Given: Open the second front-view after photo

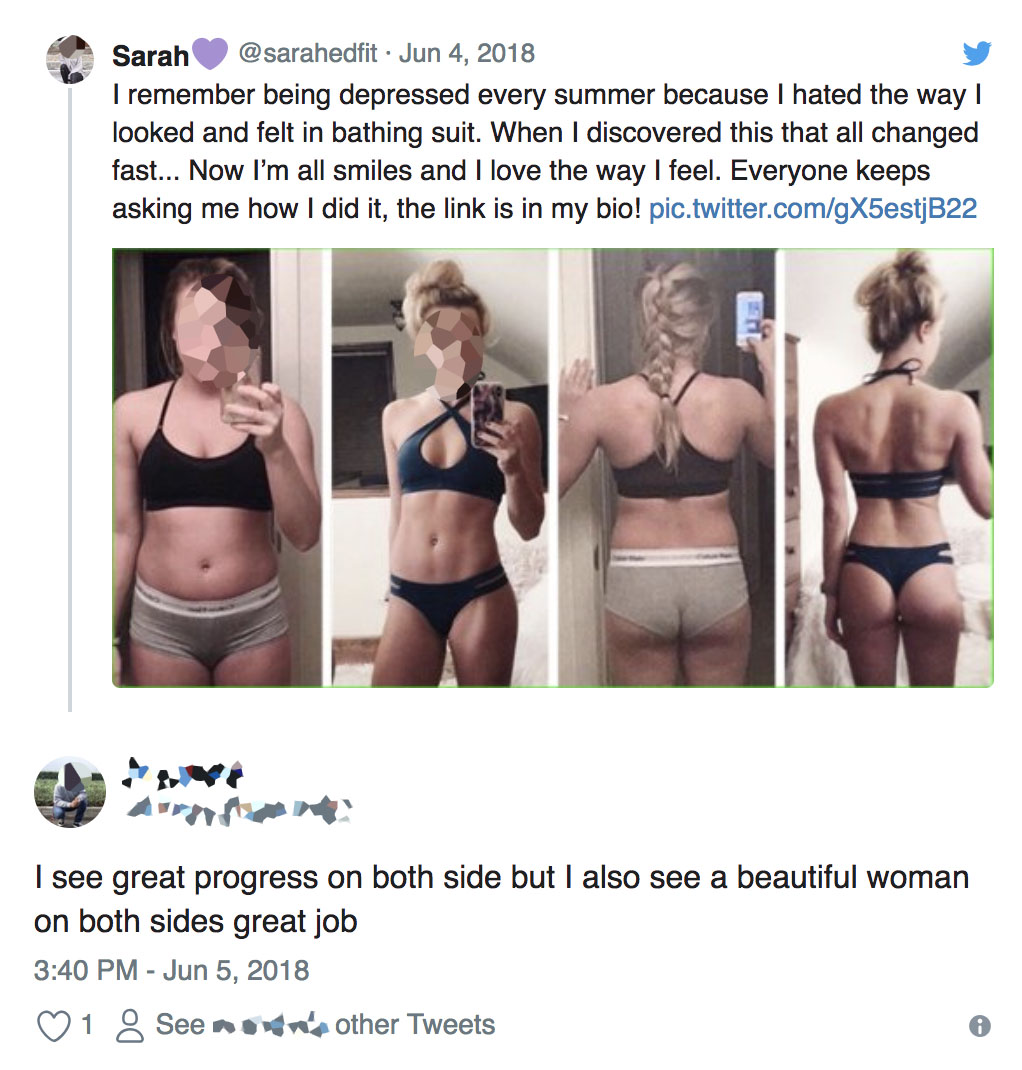Looking at the screenshot, I should pos(440,467).
